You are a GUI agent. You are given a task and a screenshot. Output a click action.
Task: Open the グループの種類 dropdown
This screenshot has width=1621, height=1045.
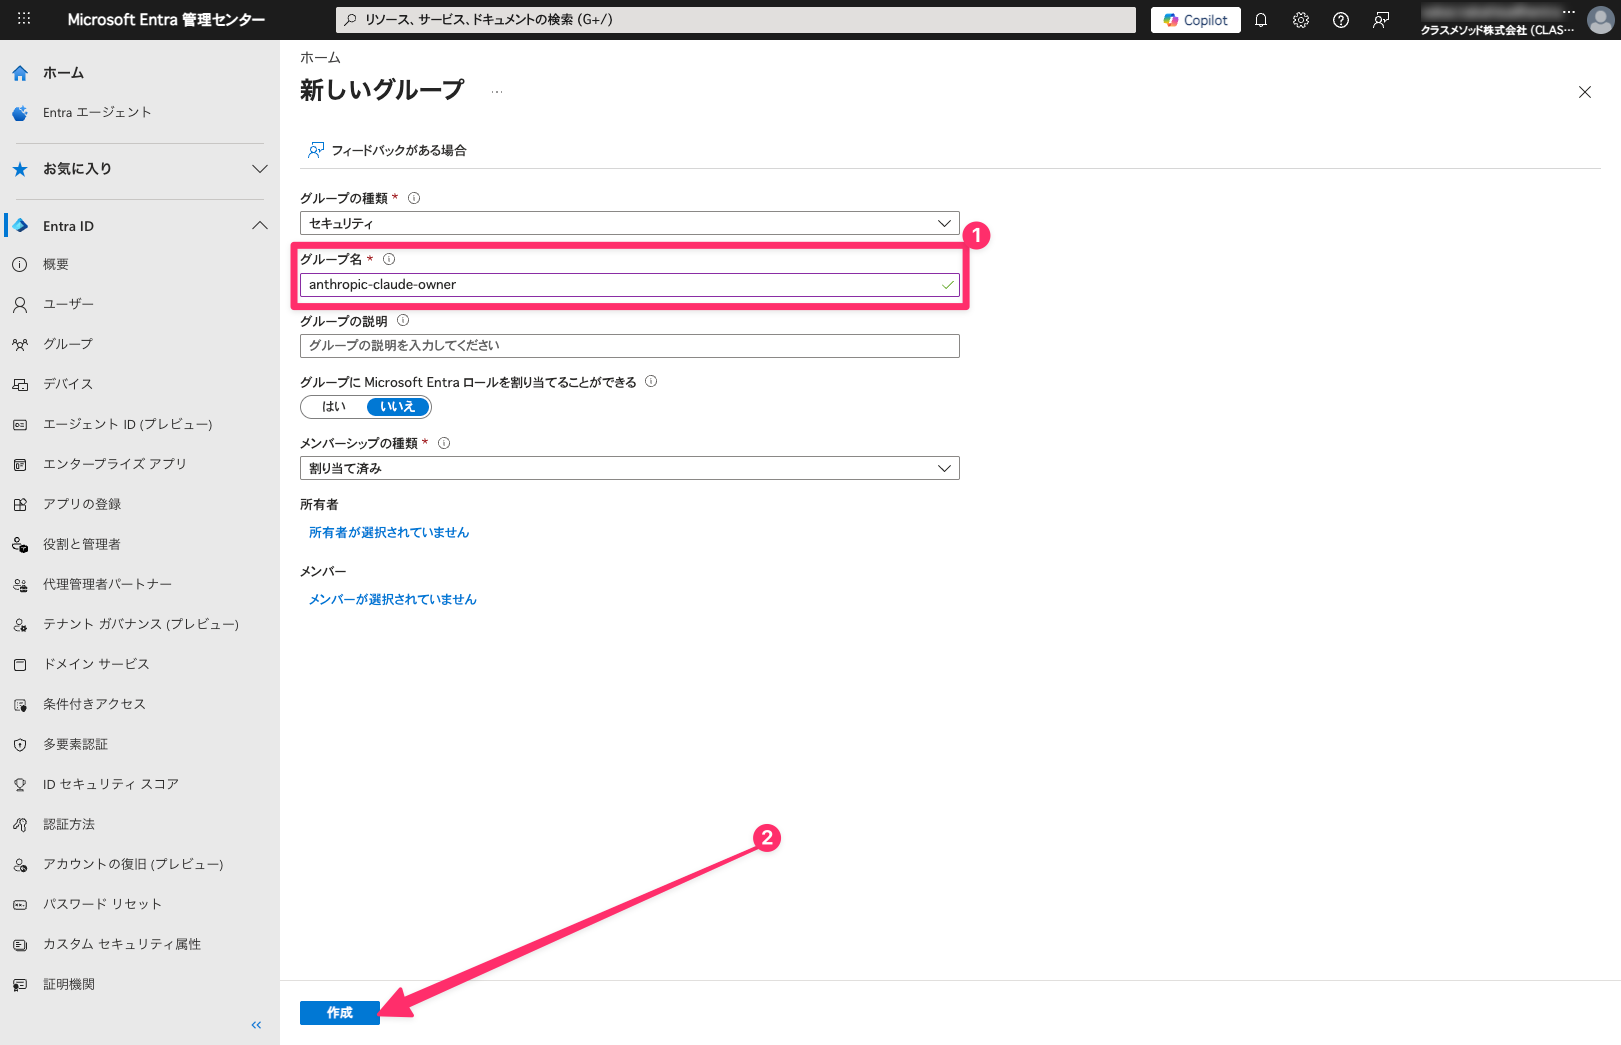pos(629,223)
